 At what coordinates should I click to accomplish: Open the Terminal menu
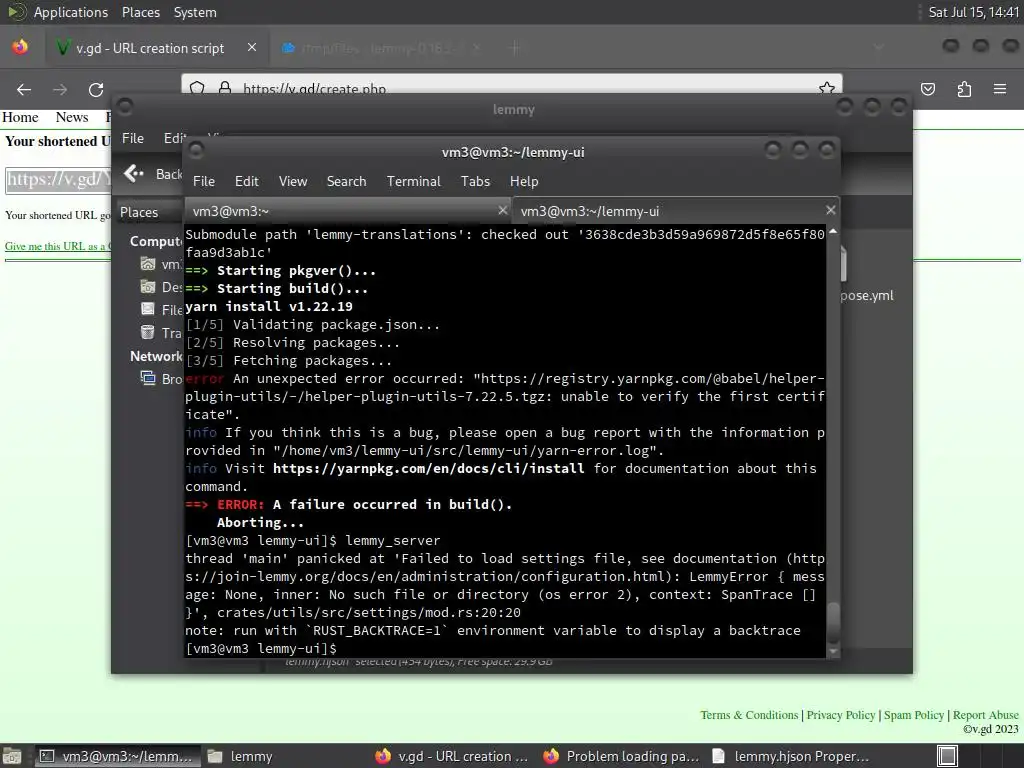(x=413, y=182)
